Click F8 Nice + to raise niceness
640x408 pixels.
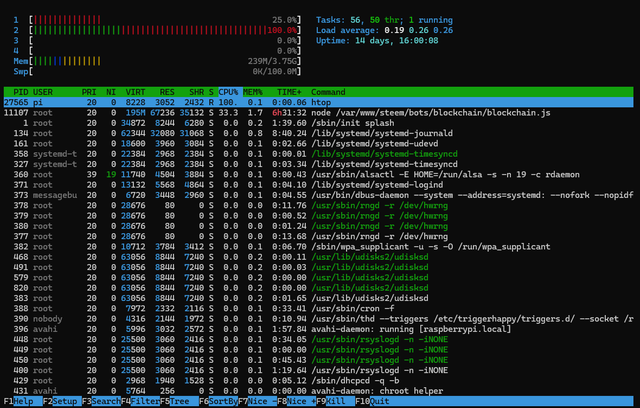(296, 401)
